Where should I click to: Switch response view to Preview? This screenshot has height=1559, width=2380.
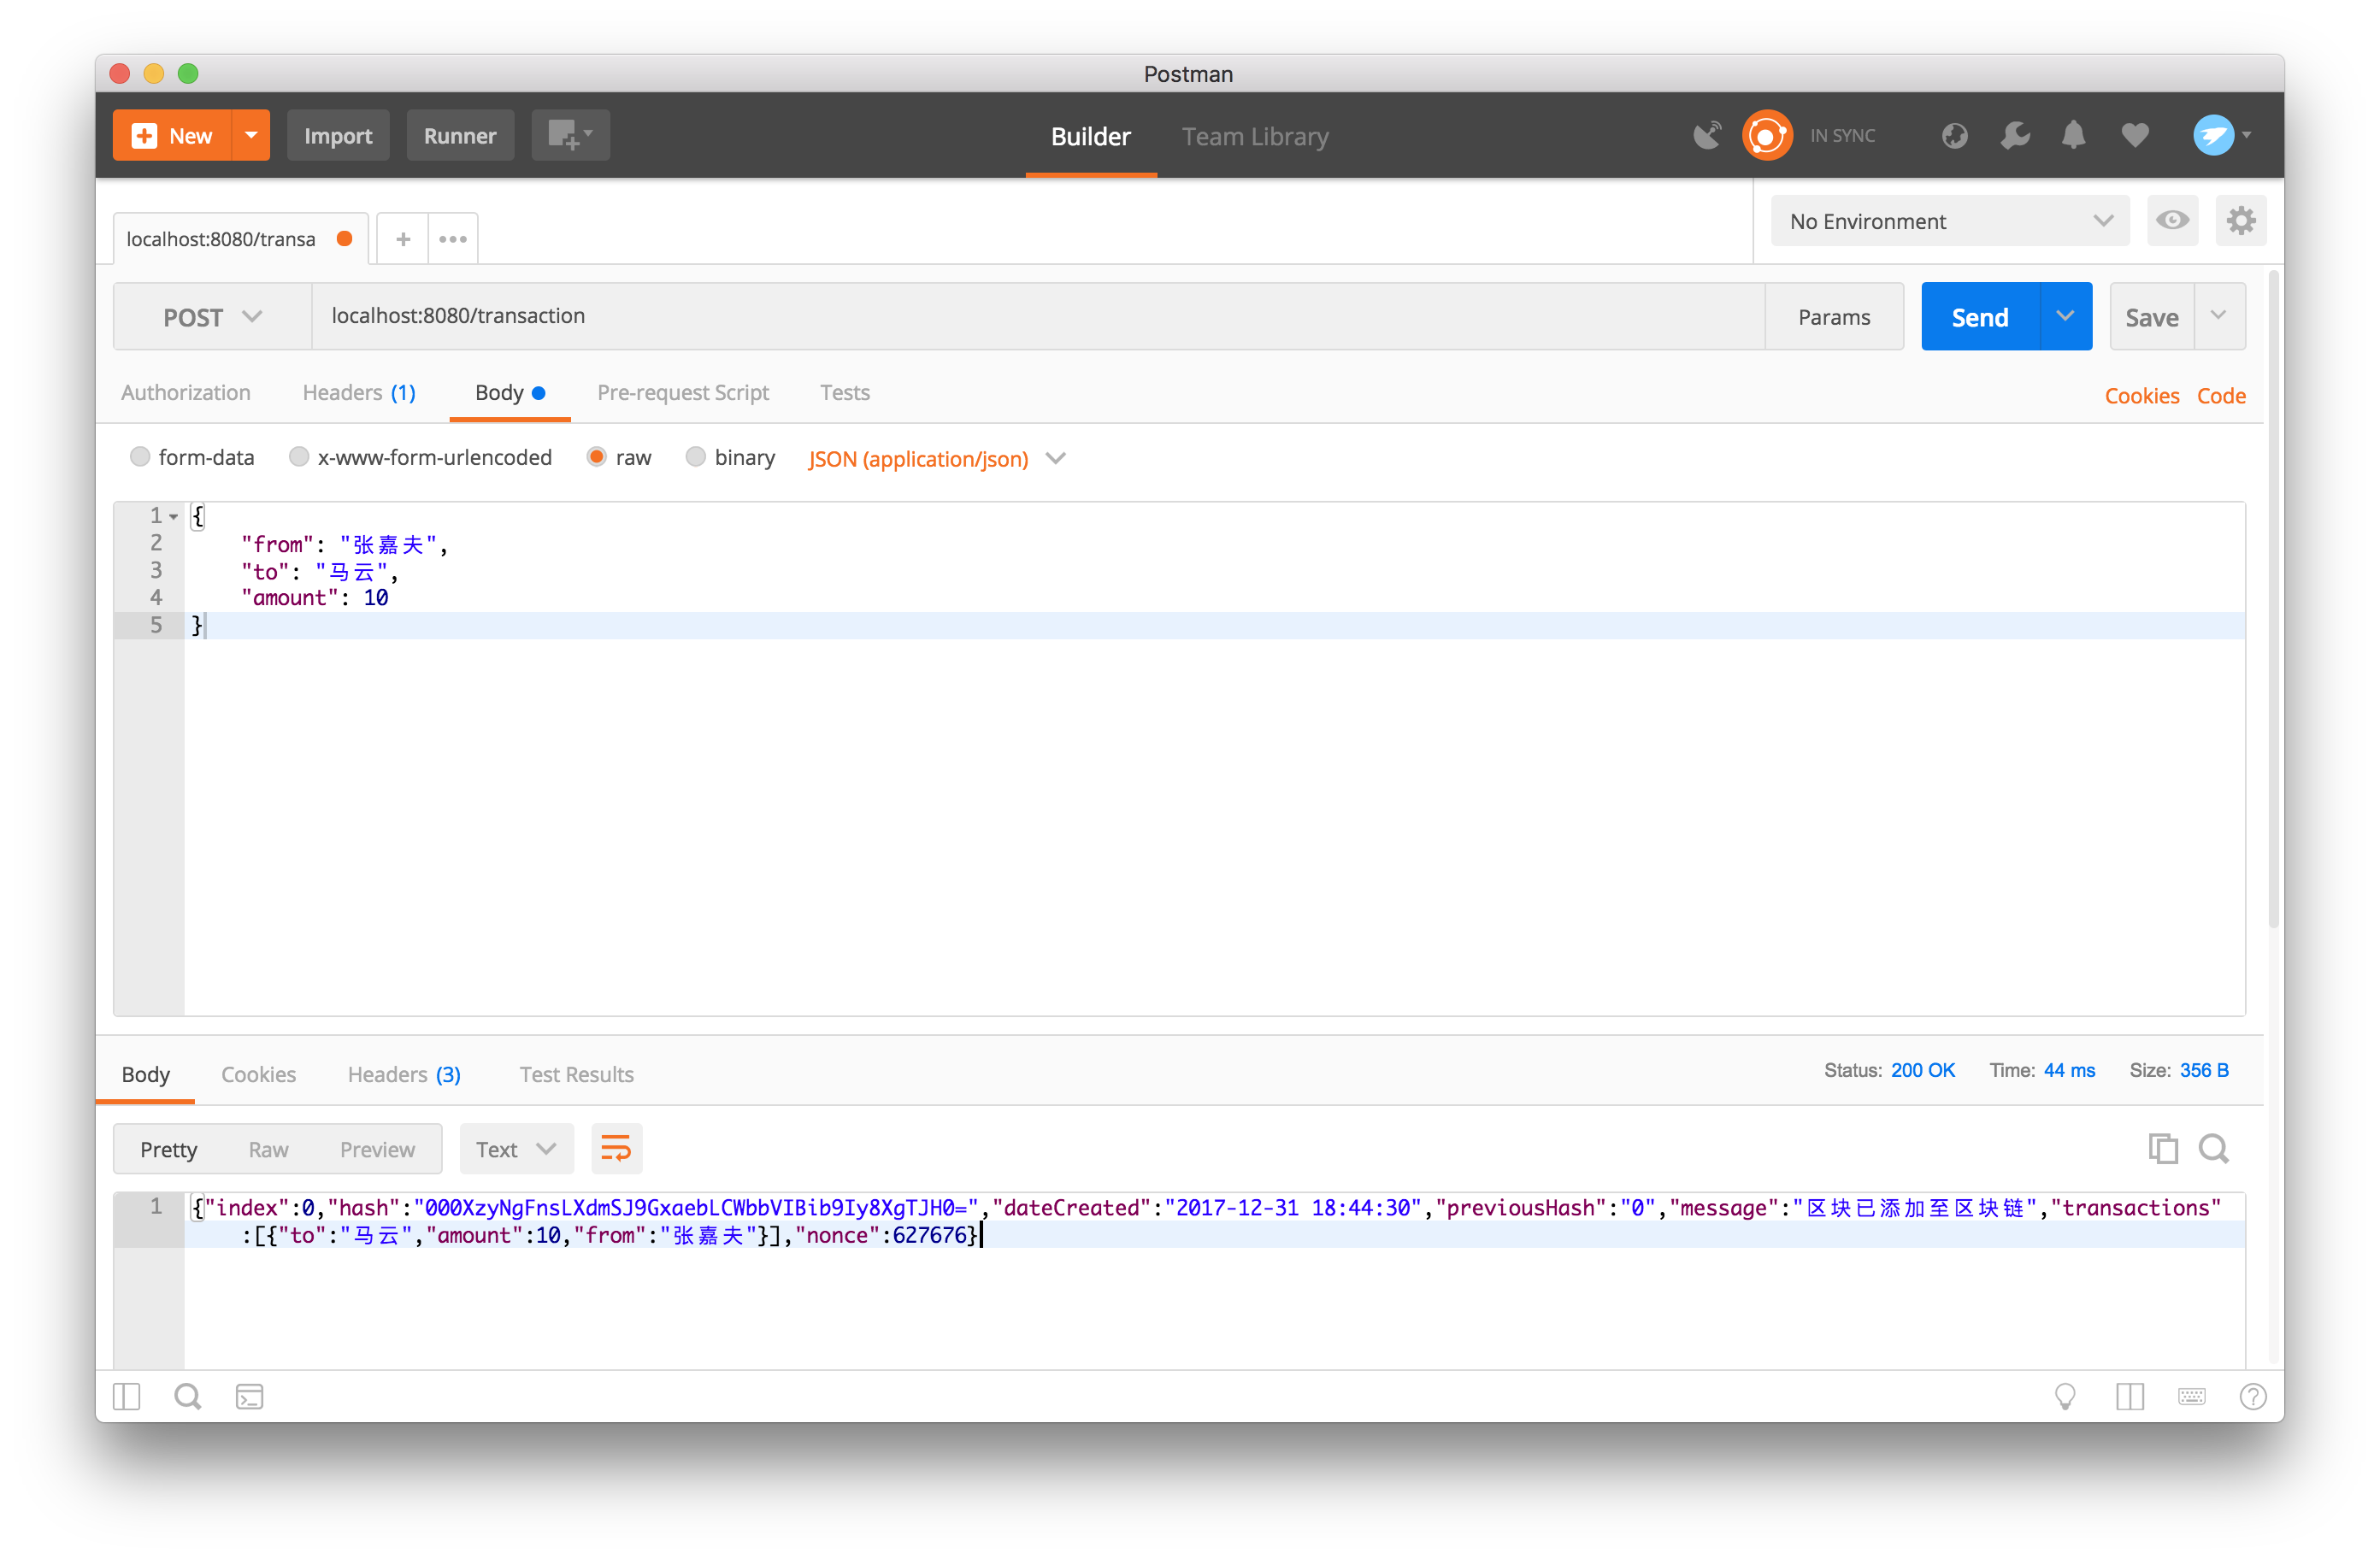click(377, 1148)
